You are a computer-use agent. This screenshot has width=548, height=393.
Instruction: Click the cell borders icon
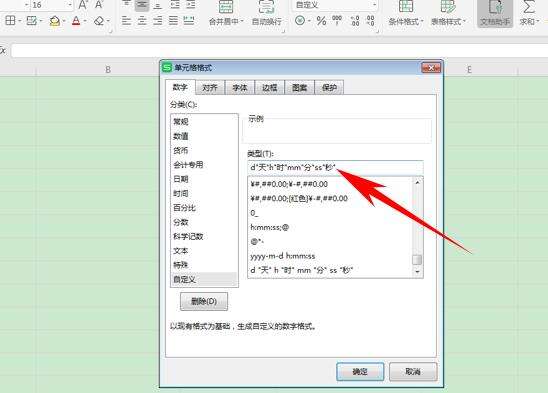[10, 21]
